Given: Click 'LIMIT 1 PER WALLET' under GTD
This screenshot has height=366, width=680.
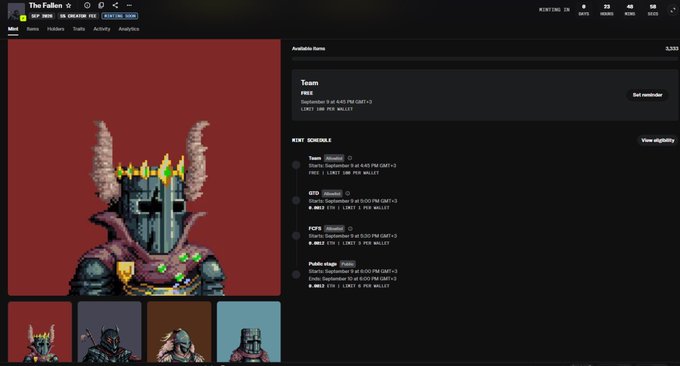Looking at the screenshot, I should (x=366, y=208).
